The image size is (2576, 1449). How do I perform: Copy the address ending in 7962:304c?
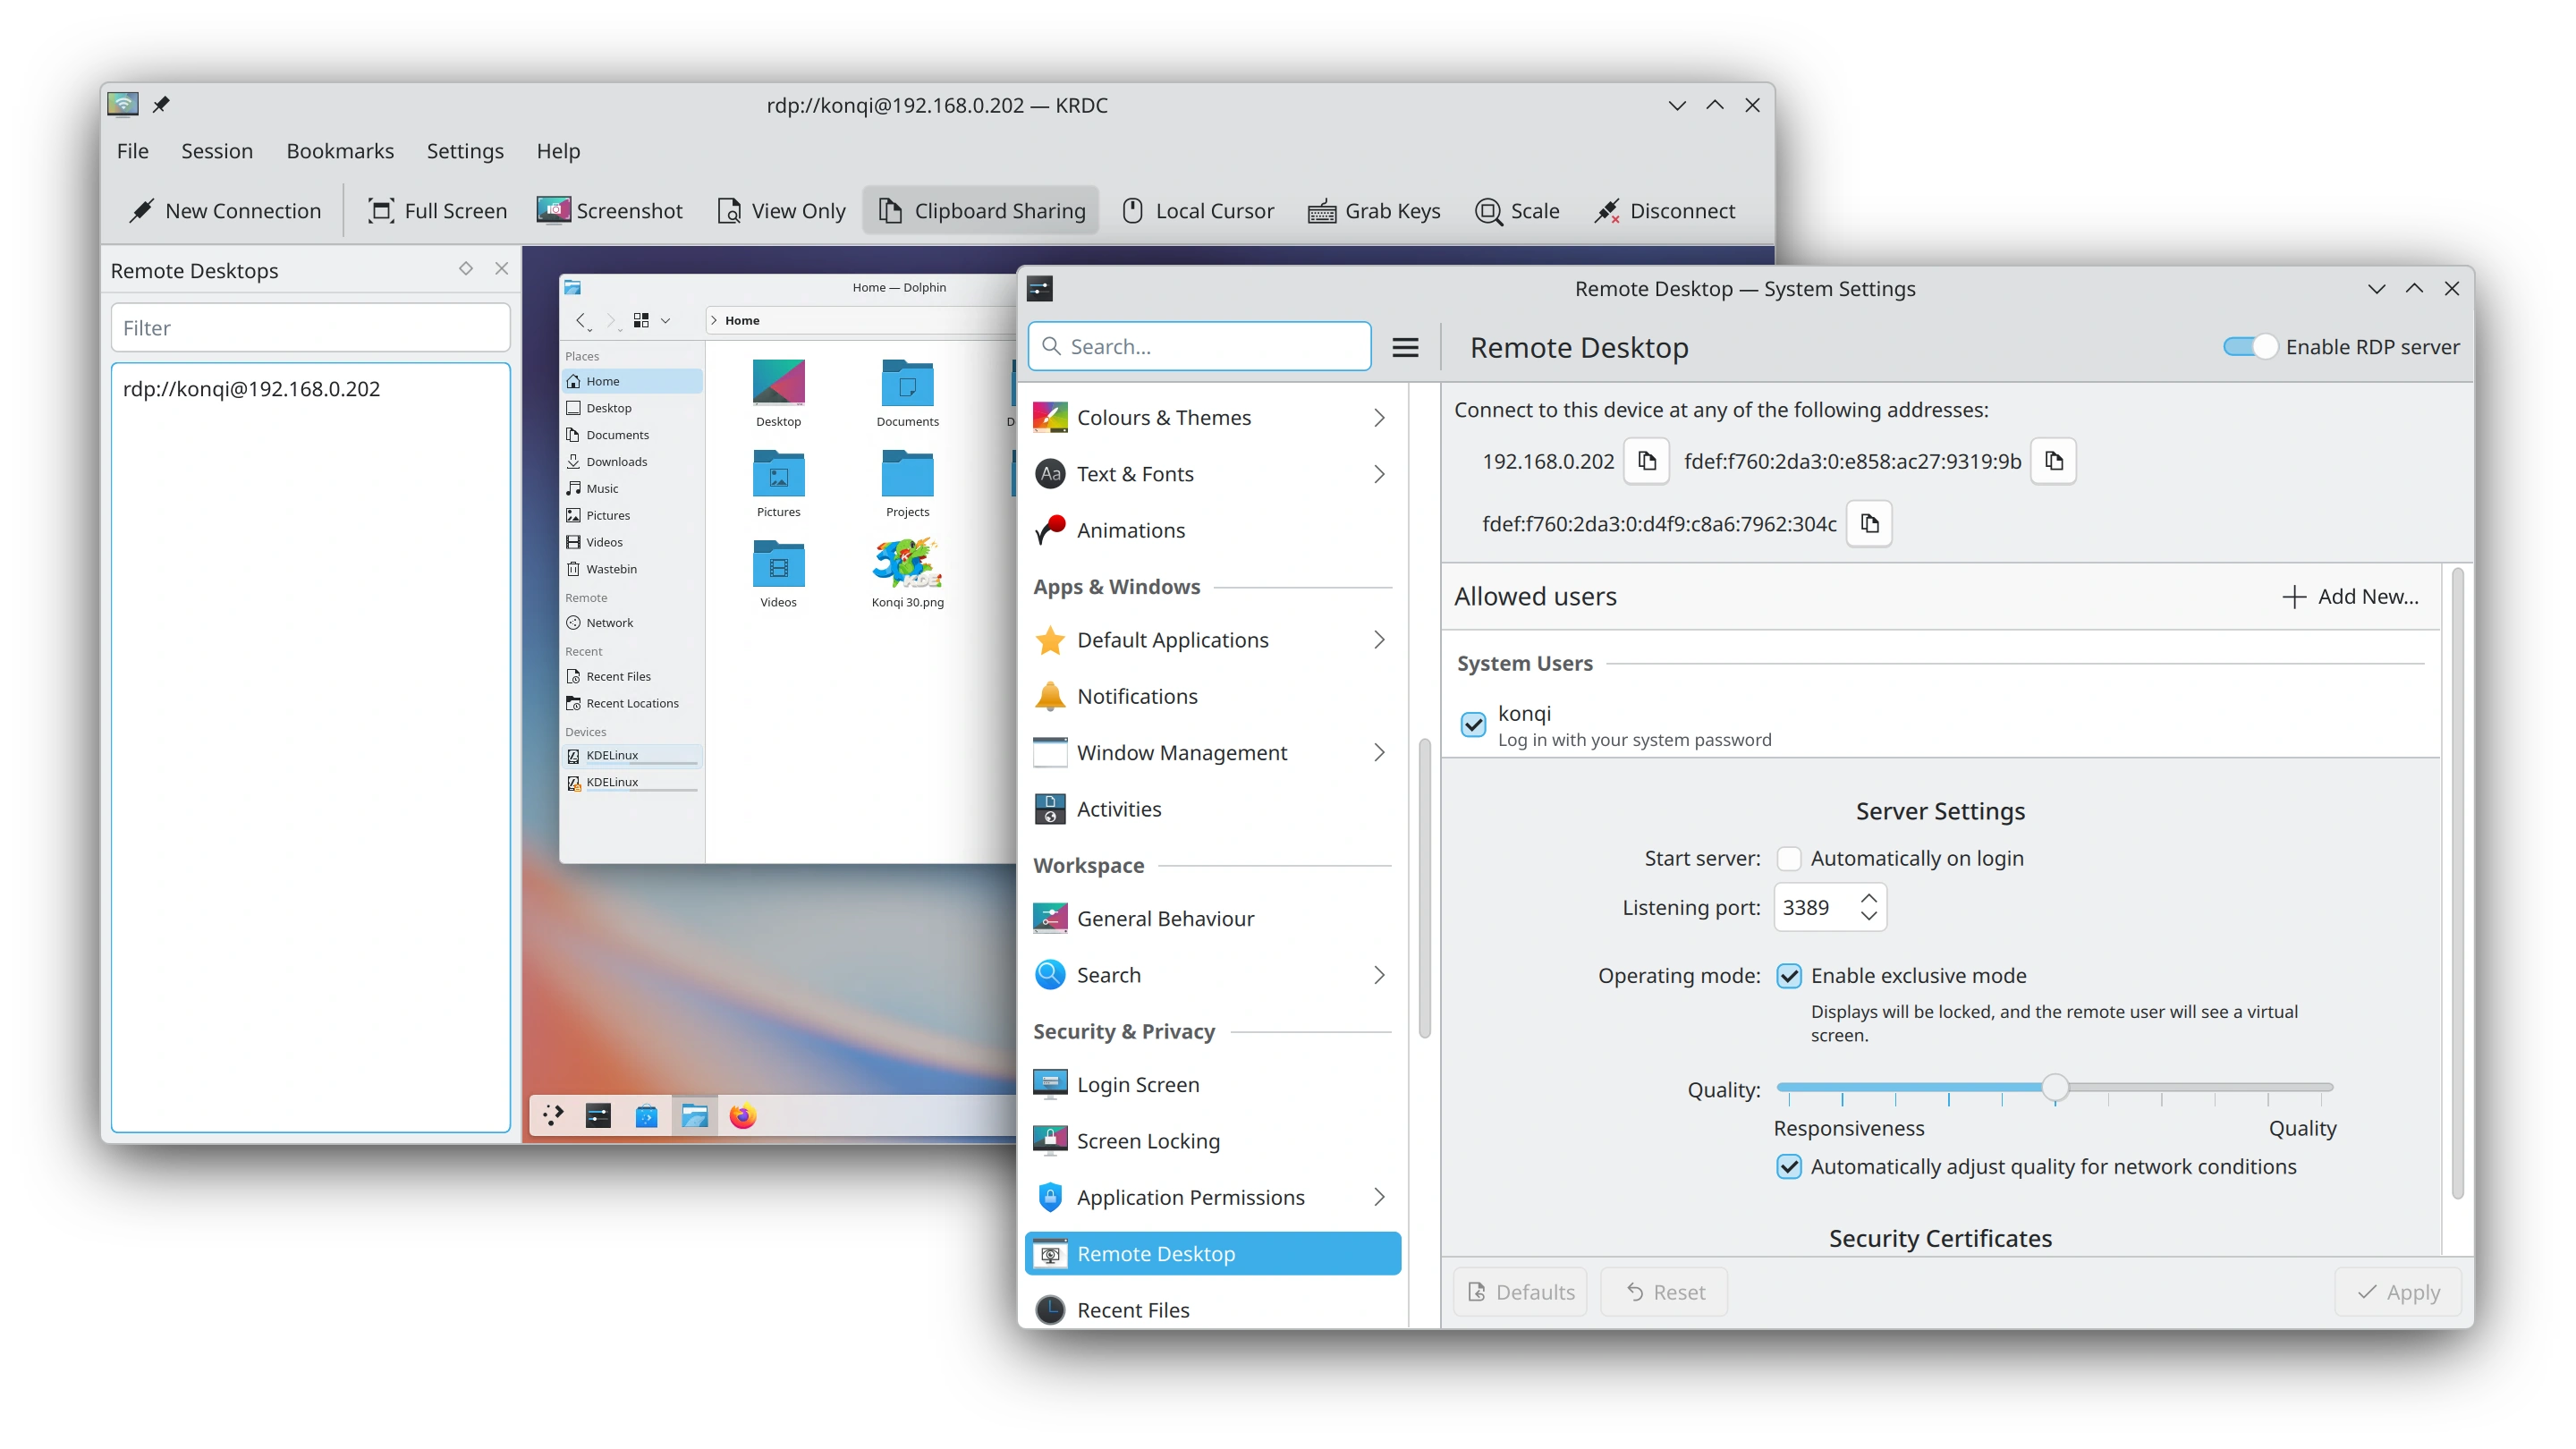pos(1870,523)
